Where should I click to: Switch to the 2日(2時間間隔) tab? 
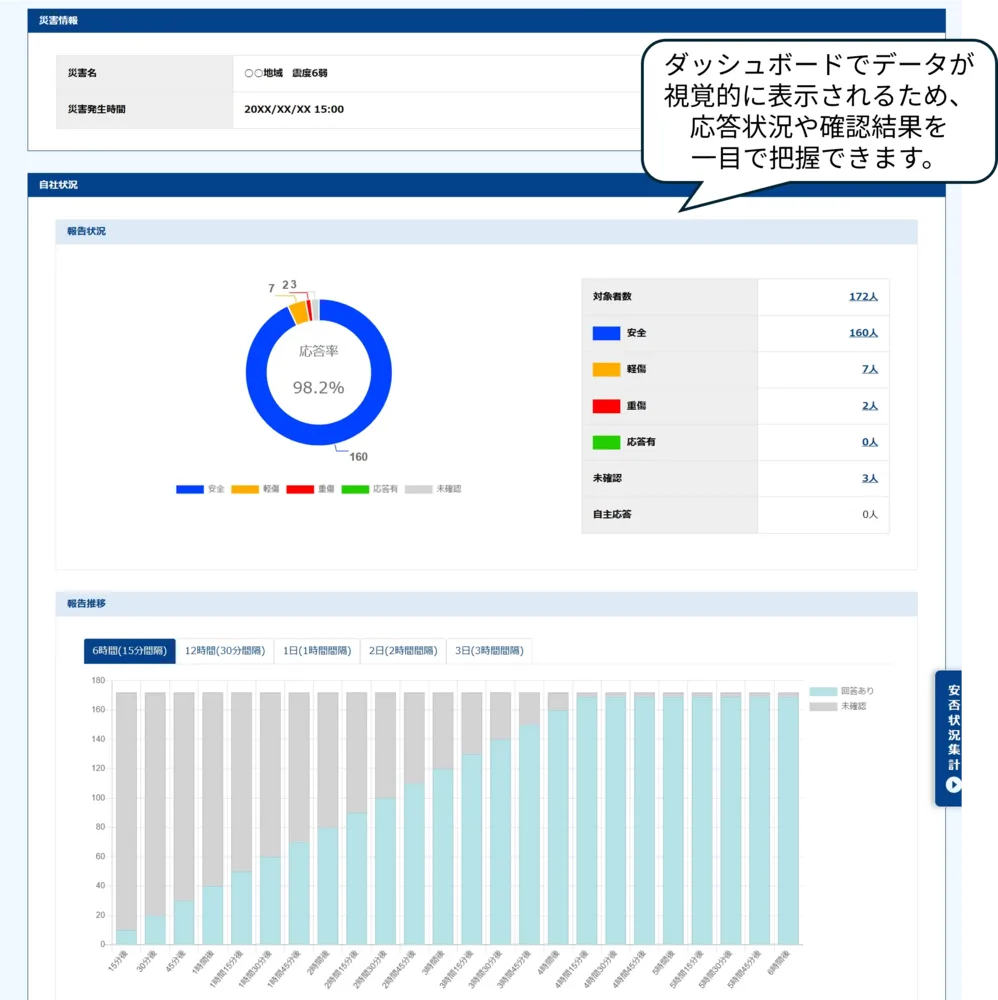[x=403, y=651]
